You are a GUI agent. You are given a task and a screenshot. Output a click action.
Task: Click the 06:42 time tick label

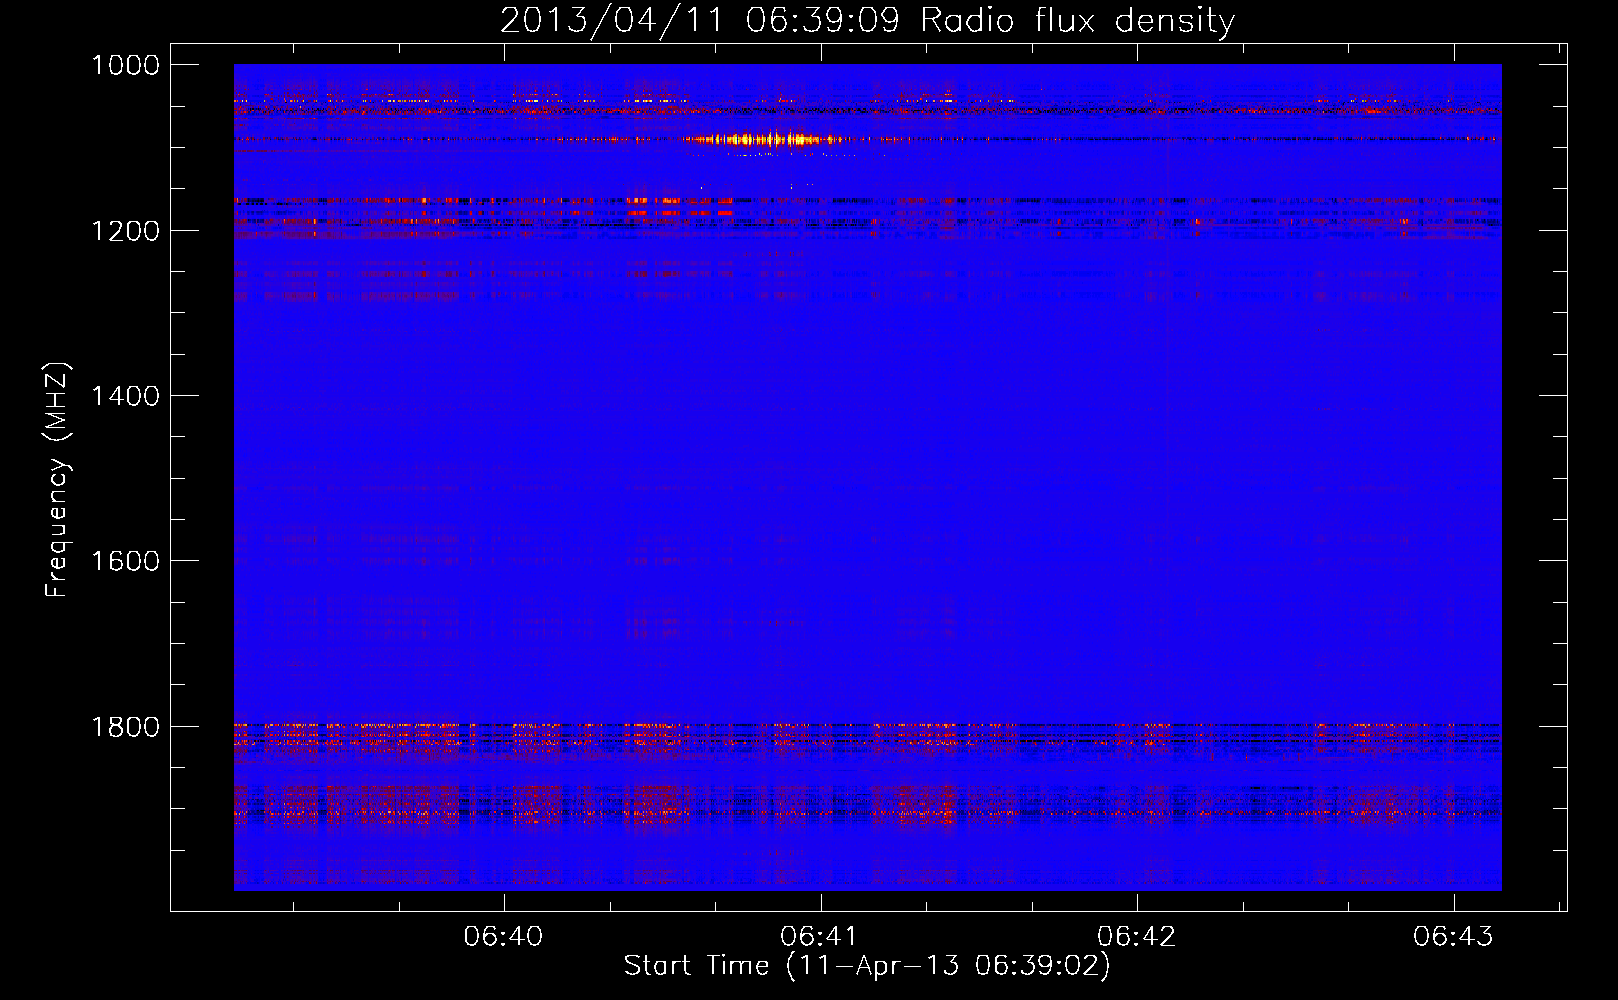click(1137, 936)
